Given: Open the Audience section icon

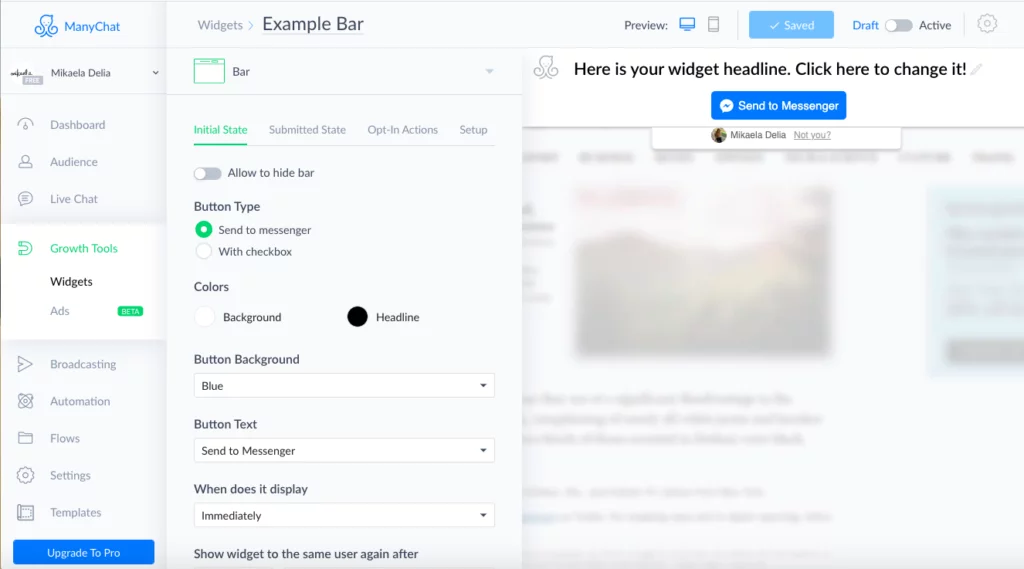Looking at the screenshot, I should point(25,162).
